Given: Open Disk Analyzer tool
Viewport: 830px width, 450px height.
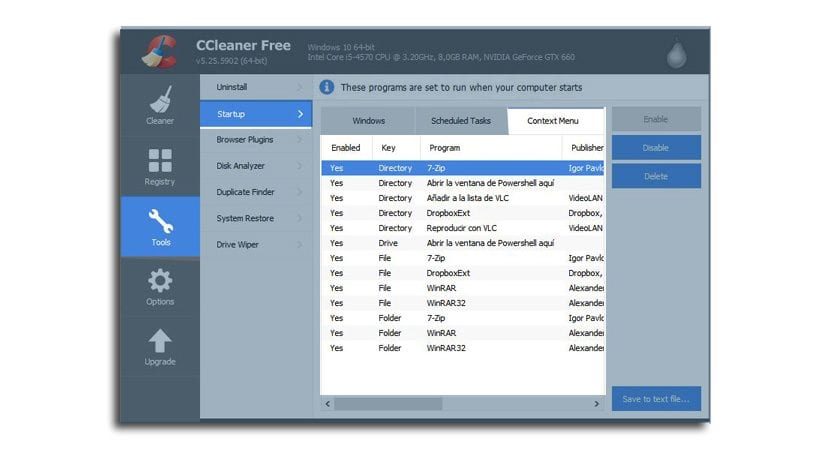Looking at the screenshot, I should pyautogui.click(x=256, y=166).
